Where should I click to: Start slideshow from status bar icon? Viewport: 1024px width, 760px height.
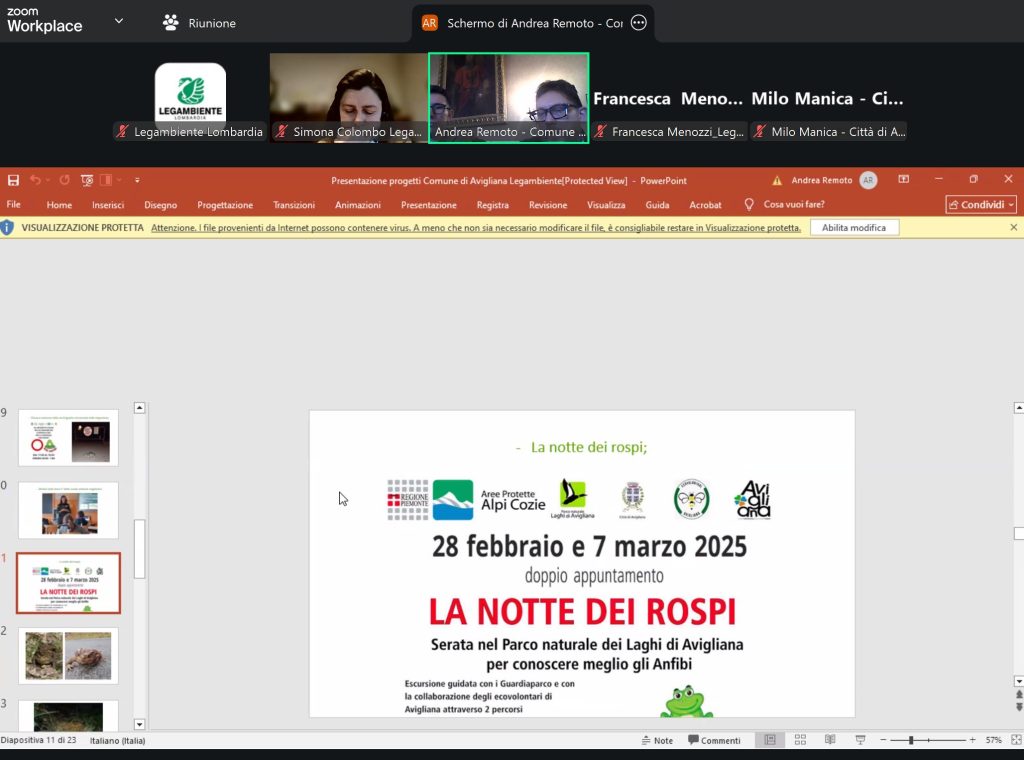pyautogui.click(x=860, y=740)
